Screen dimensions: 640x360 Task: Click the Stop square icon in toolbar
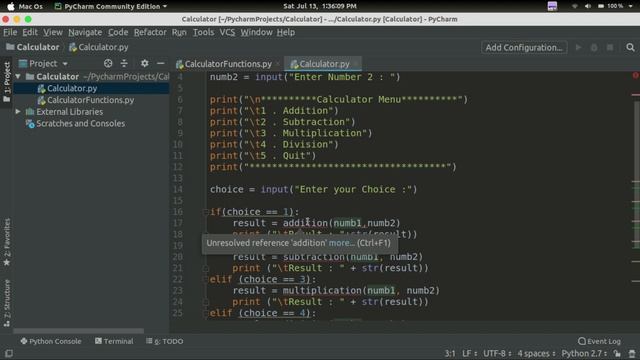tap(610, 47)
